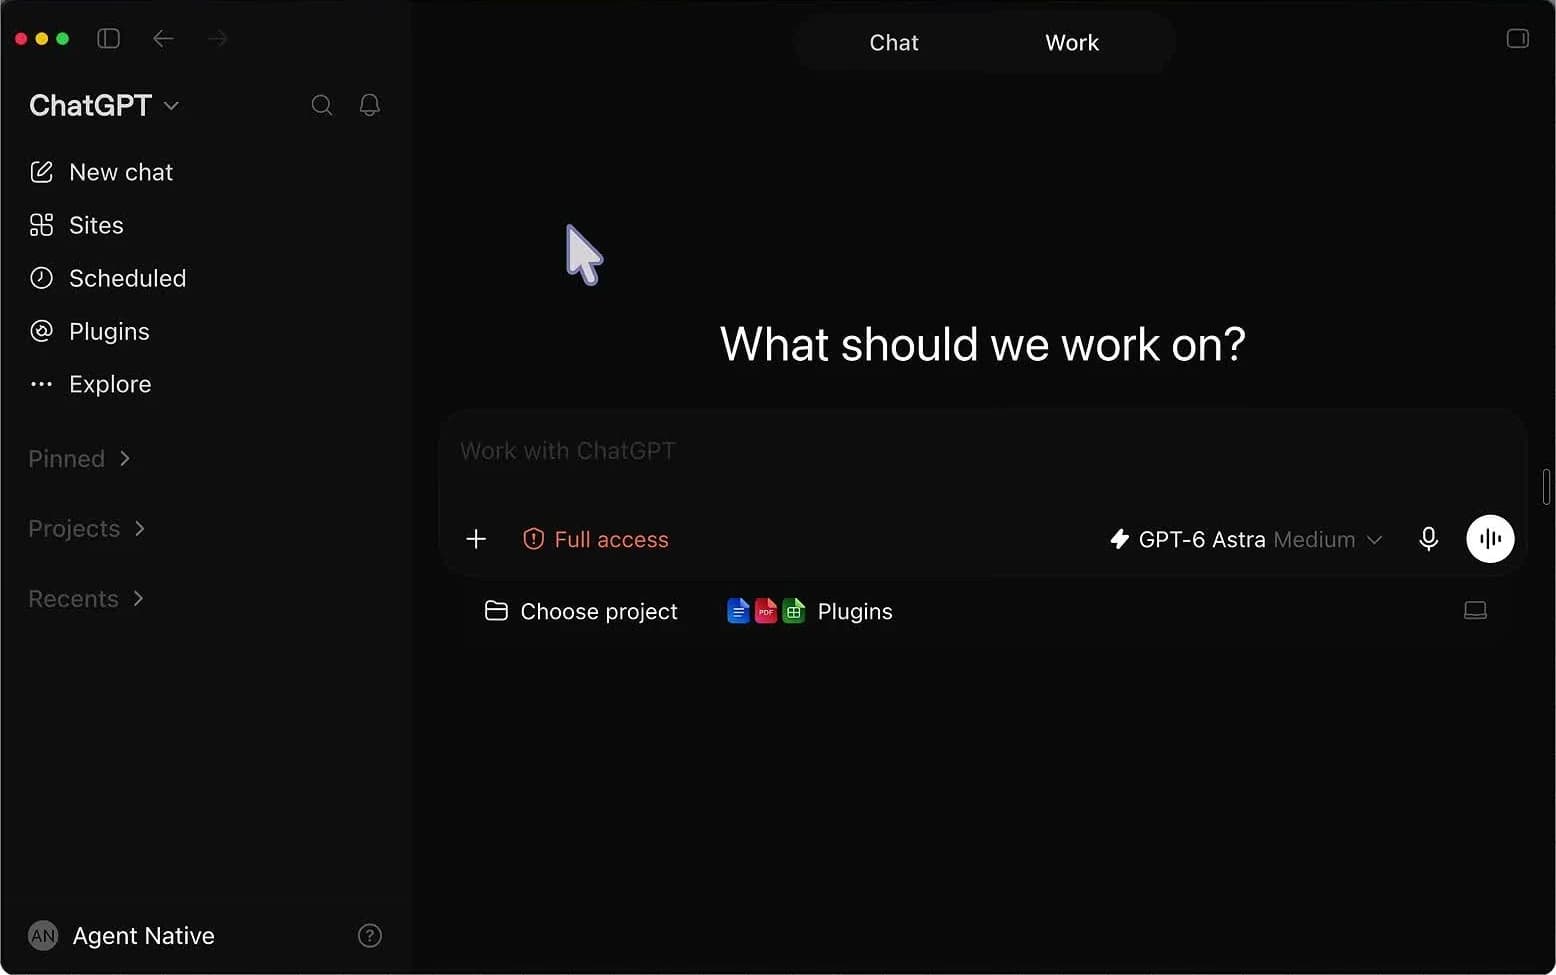Switch to the Chat tab
1556x975 pixels.
893,43
